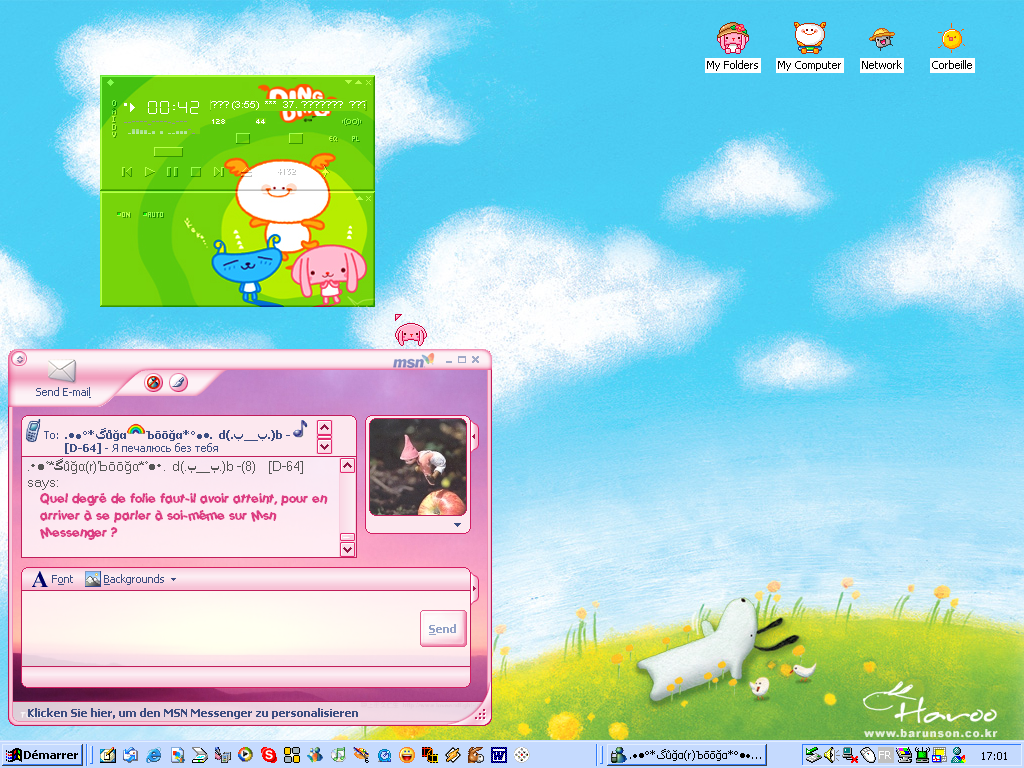Click the scrolling song title in Winamp
The image size is (1024, 768).
pyautogui.click(x=288, y=104)
